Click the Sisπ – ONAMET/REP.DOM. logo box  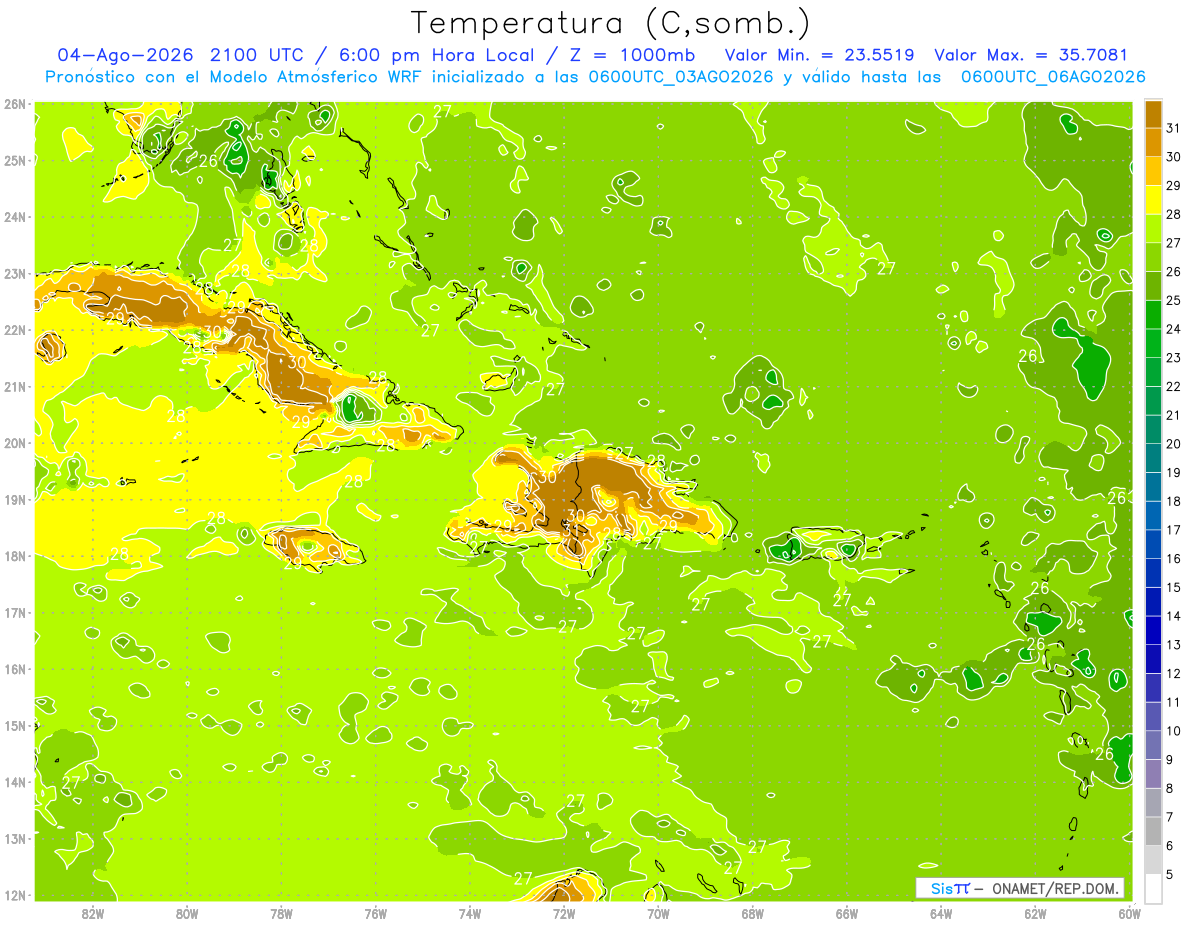[1020, 888]
